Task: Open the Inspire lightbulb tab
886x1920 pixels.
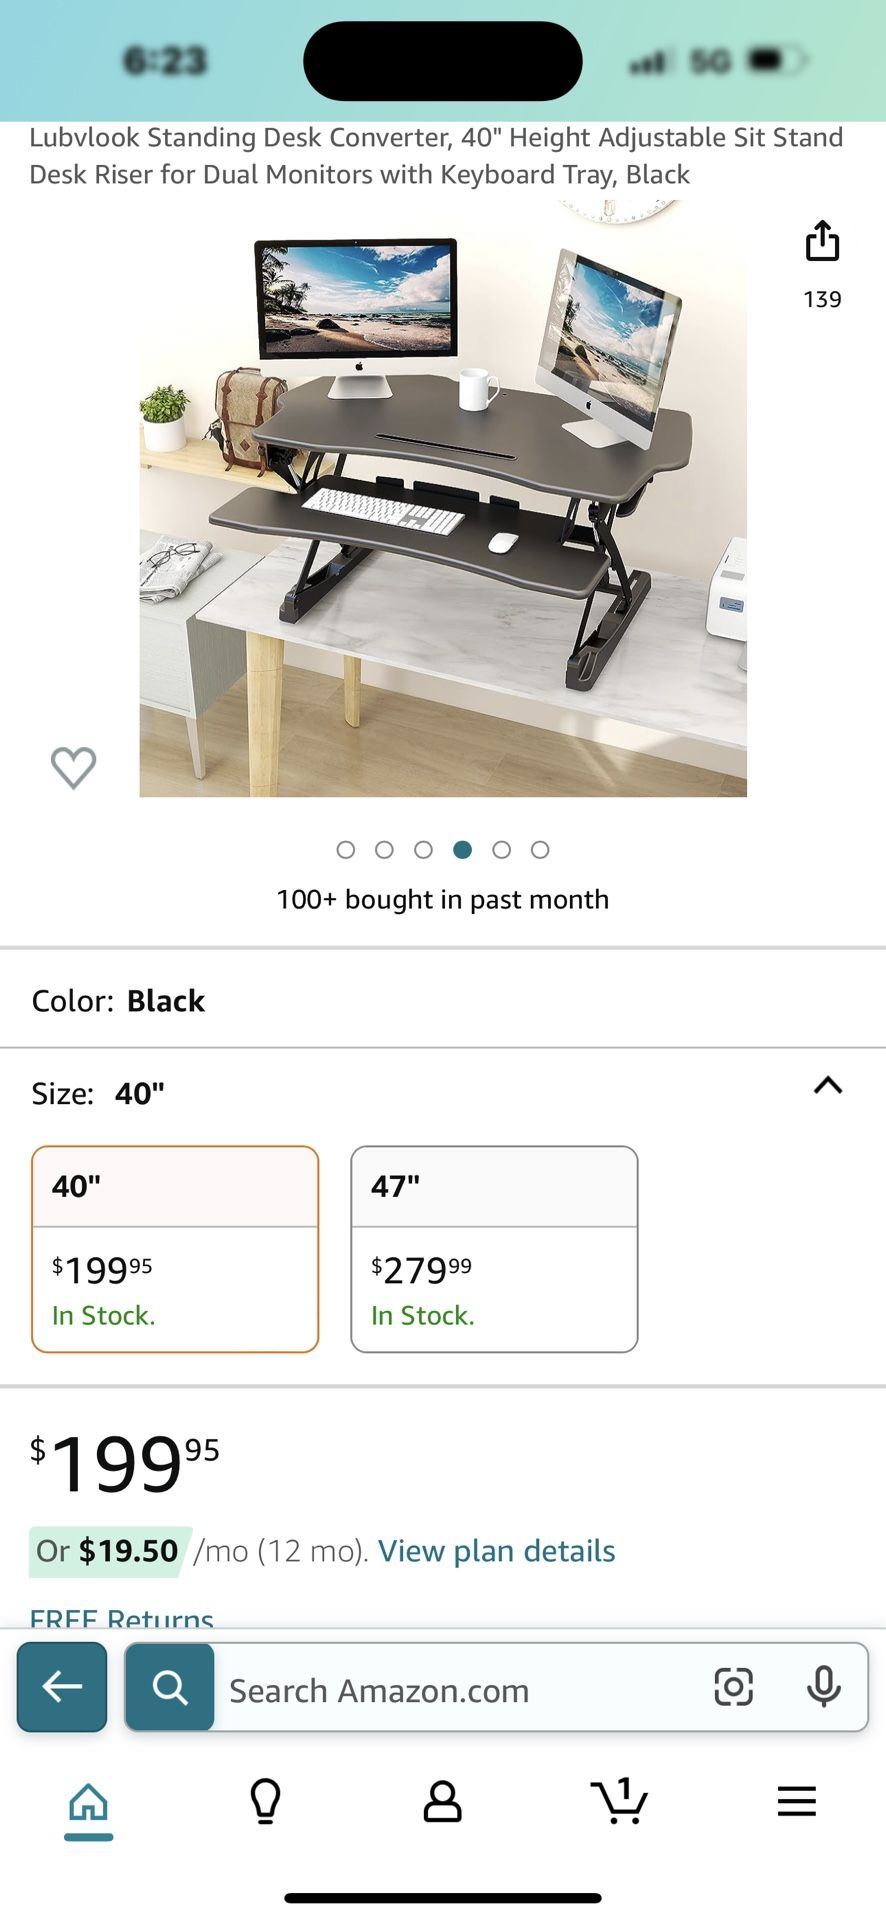Action: [265, 1802]
